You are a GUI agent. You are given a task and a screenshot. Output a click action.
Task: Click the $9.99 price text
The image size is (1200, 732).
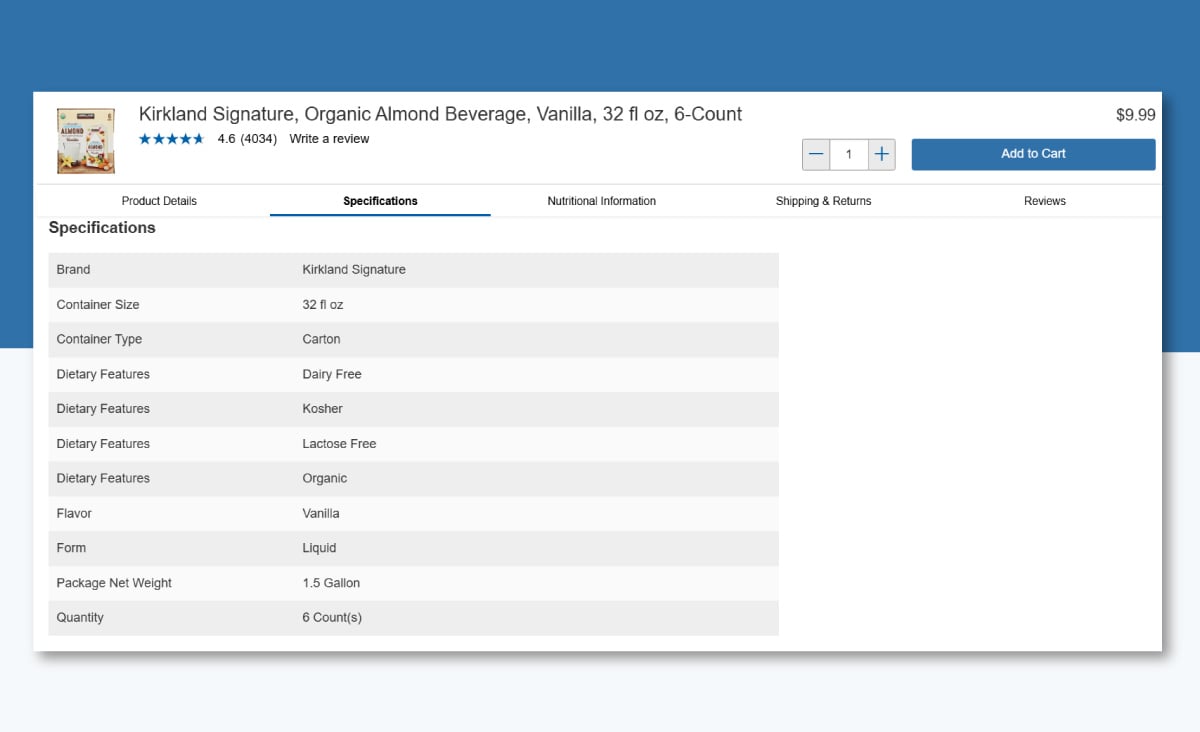[1135, 115]
